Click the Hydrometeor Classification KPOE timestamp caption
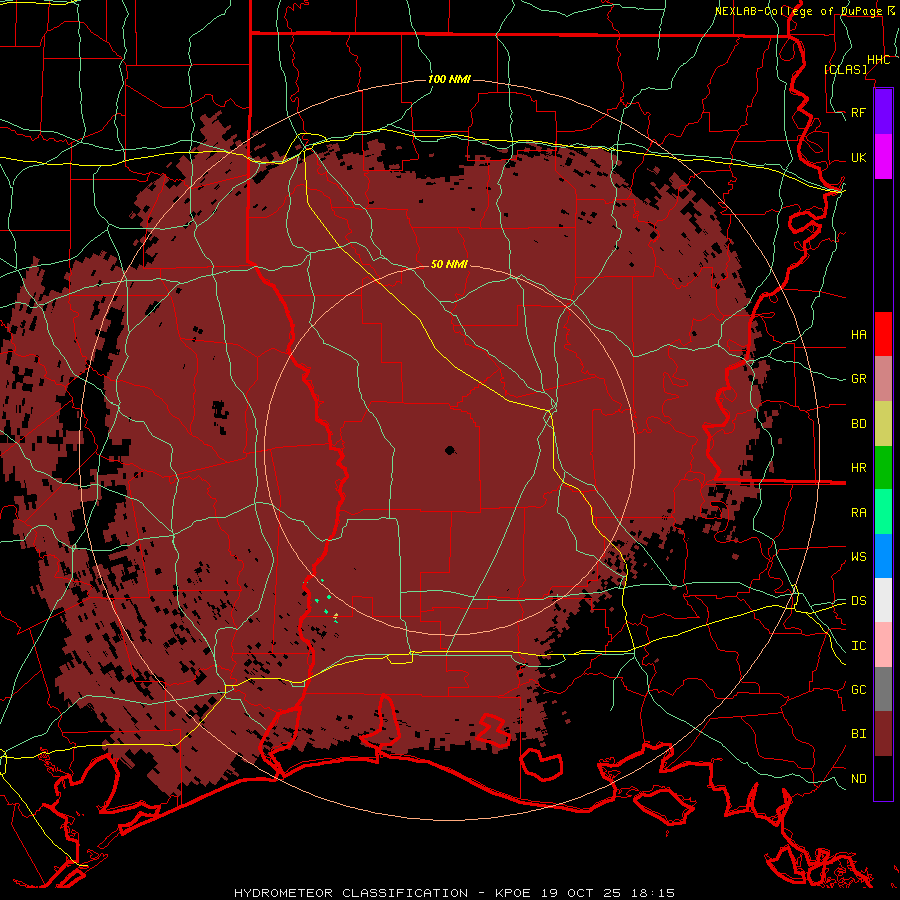Image resolution: width=900 pixels, height=900 pixels. [454, 893]
